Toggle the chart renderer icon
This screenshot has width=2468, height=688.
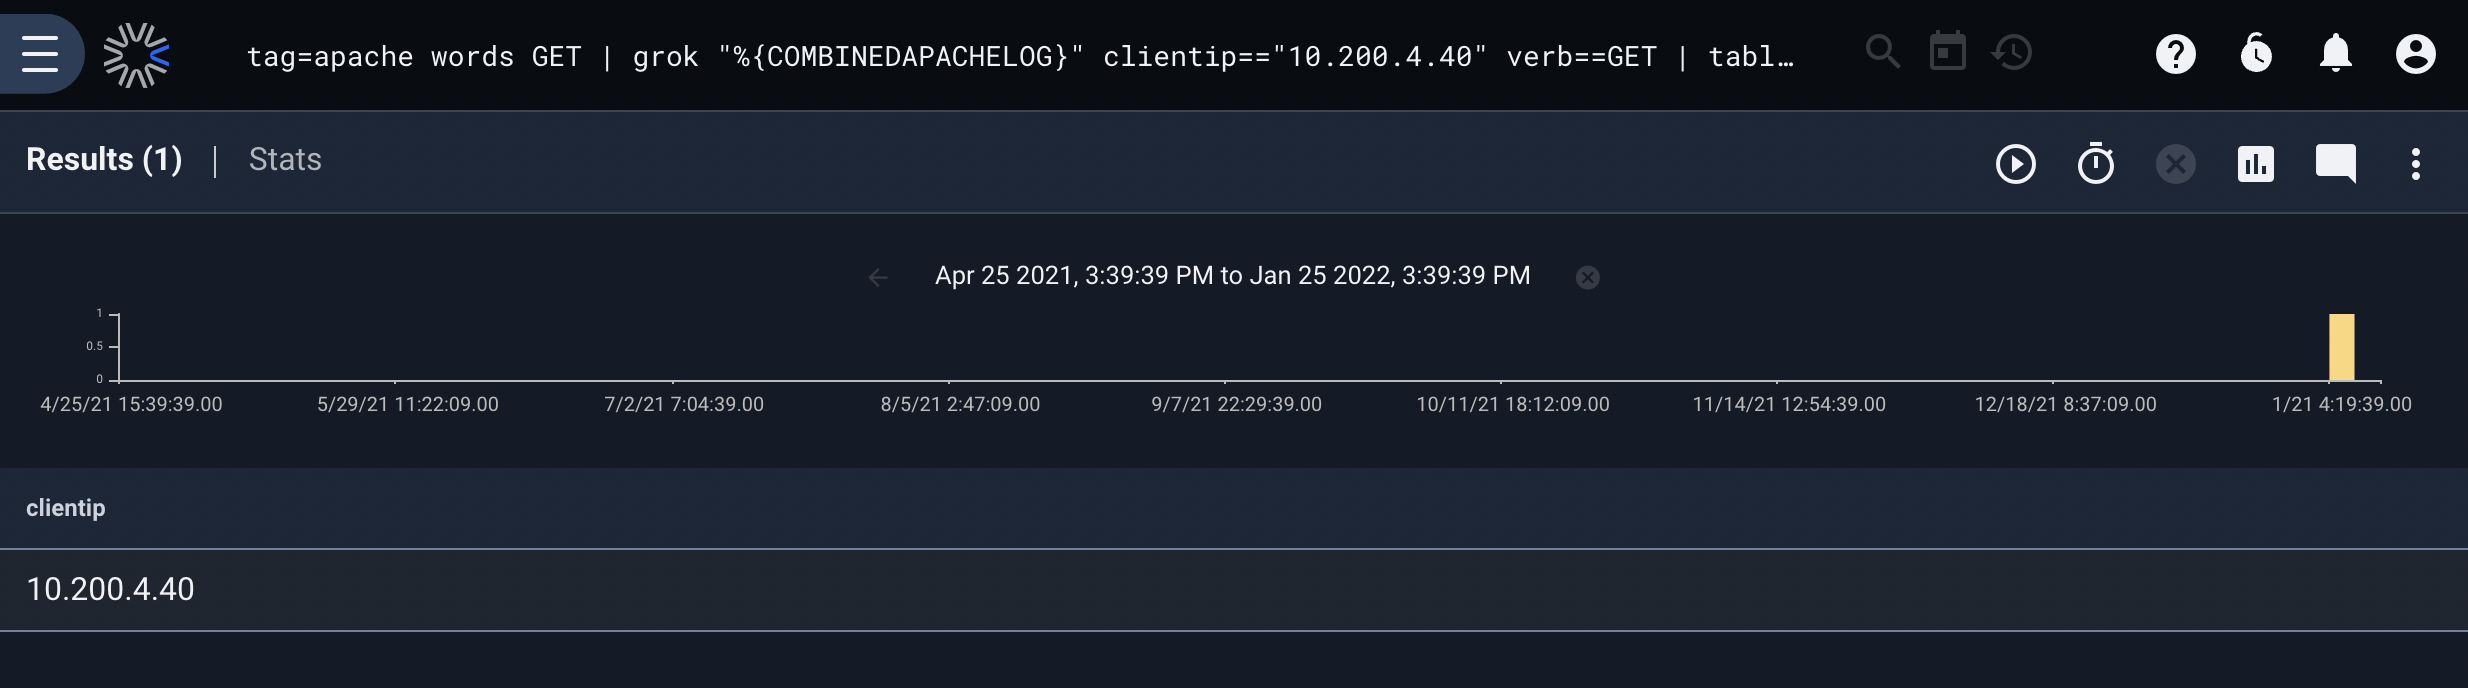(2256, 164)
